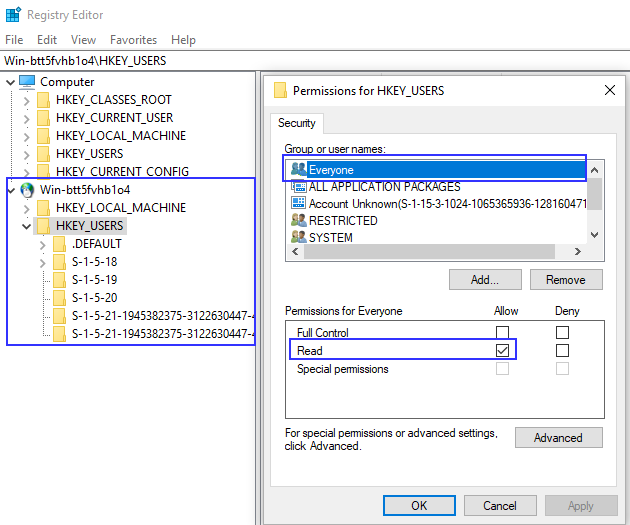630x525 pixels.
Task: Expand local HKEY_LOCAL_MACHINE under Computer
Action: pyautogui.click(x=27, y=137)
